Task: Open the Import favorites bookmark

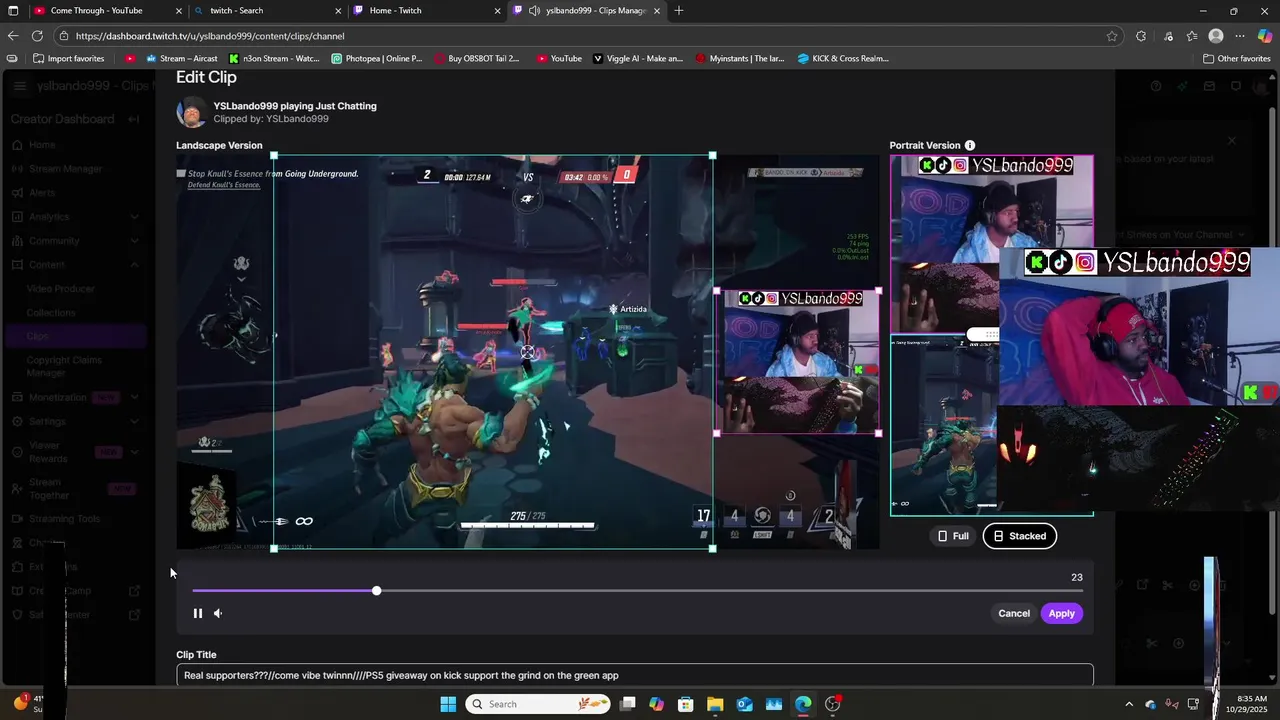Action: 68,59
